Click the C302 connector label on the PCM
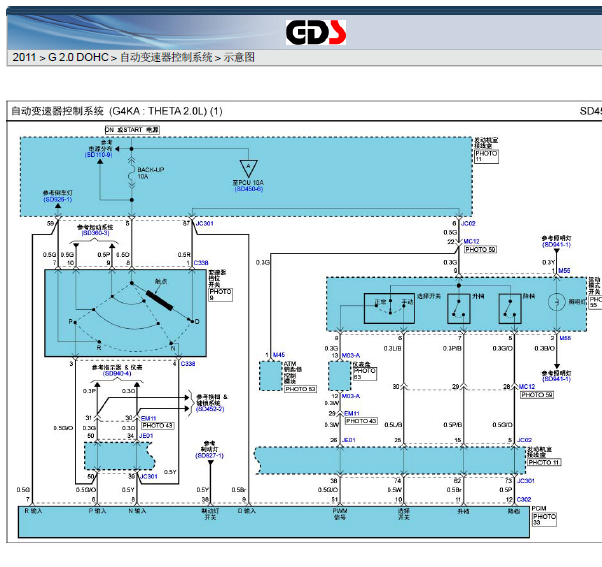This screenshot has width=602, height=567. coord(524,499)
